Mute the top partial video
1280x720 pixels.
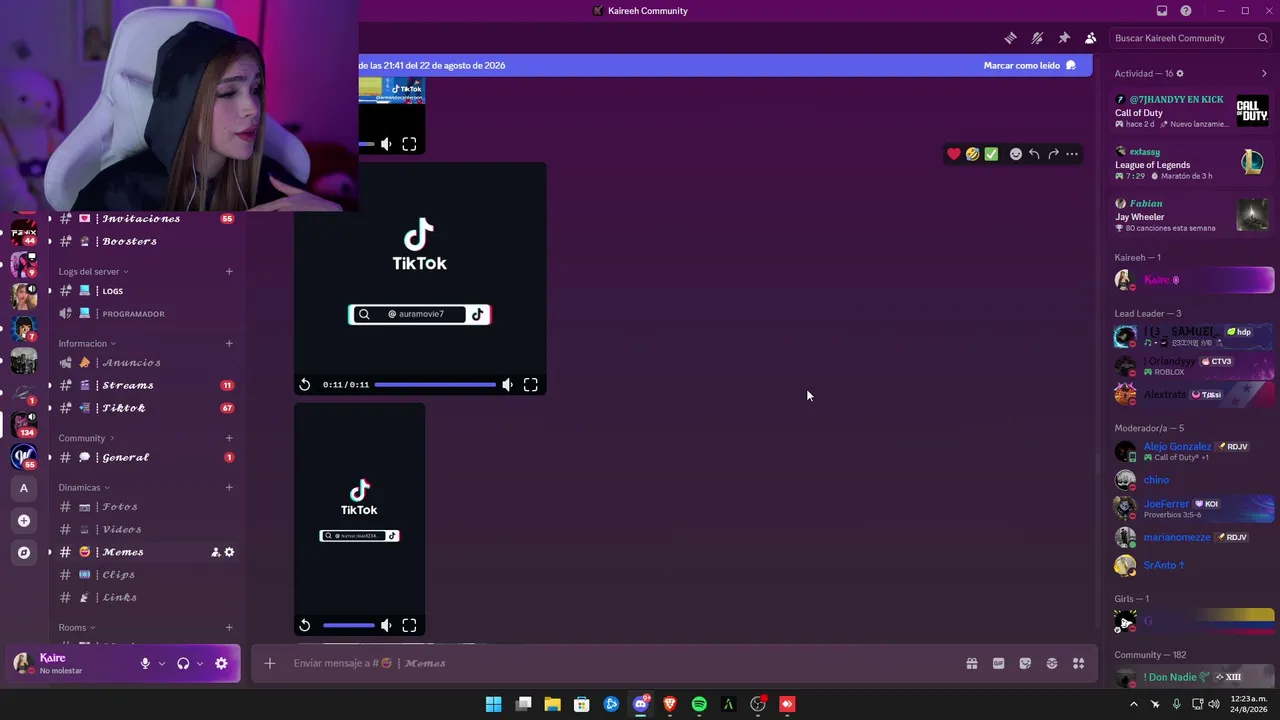coord(386,145)
